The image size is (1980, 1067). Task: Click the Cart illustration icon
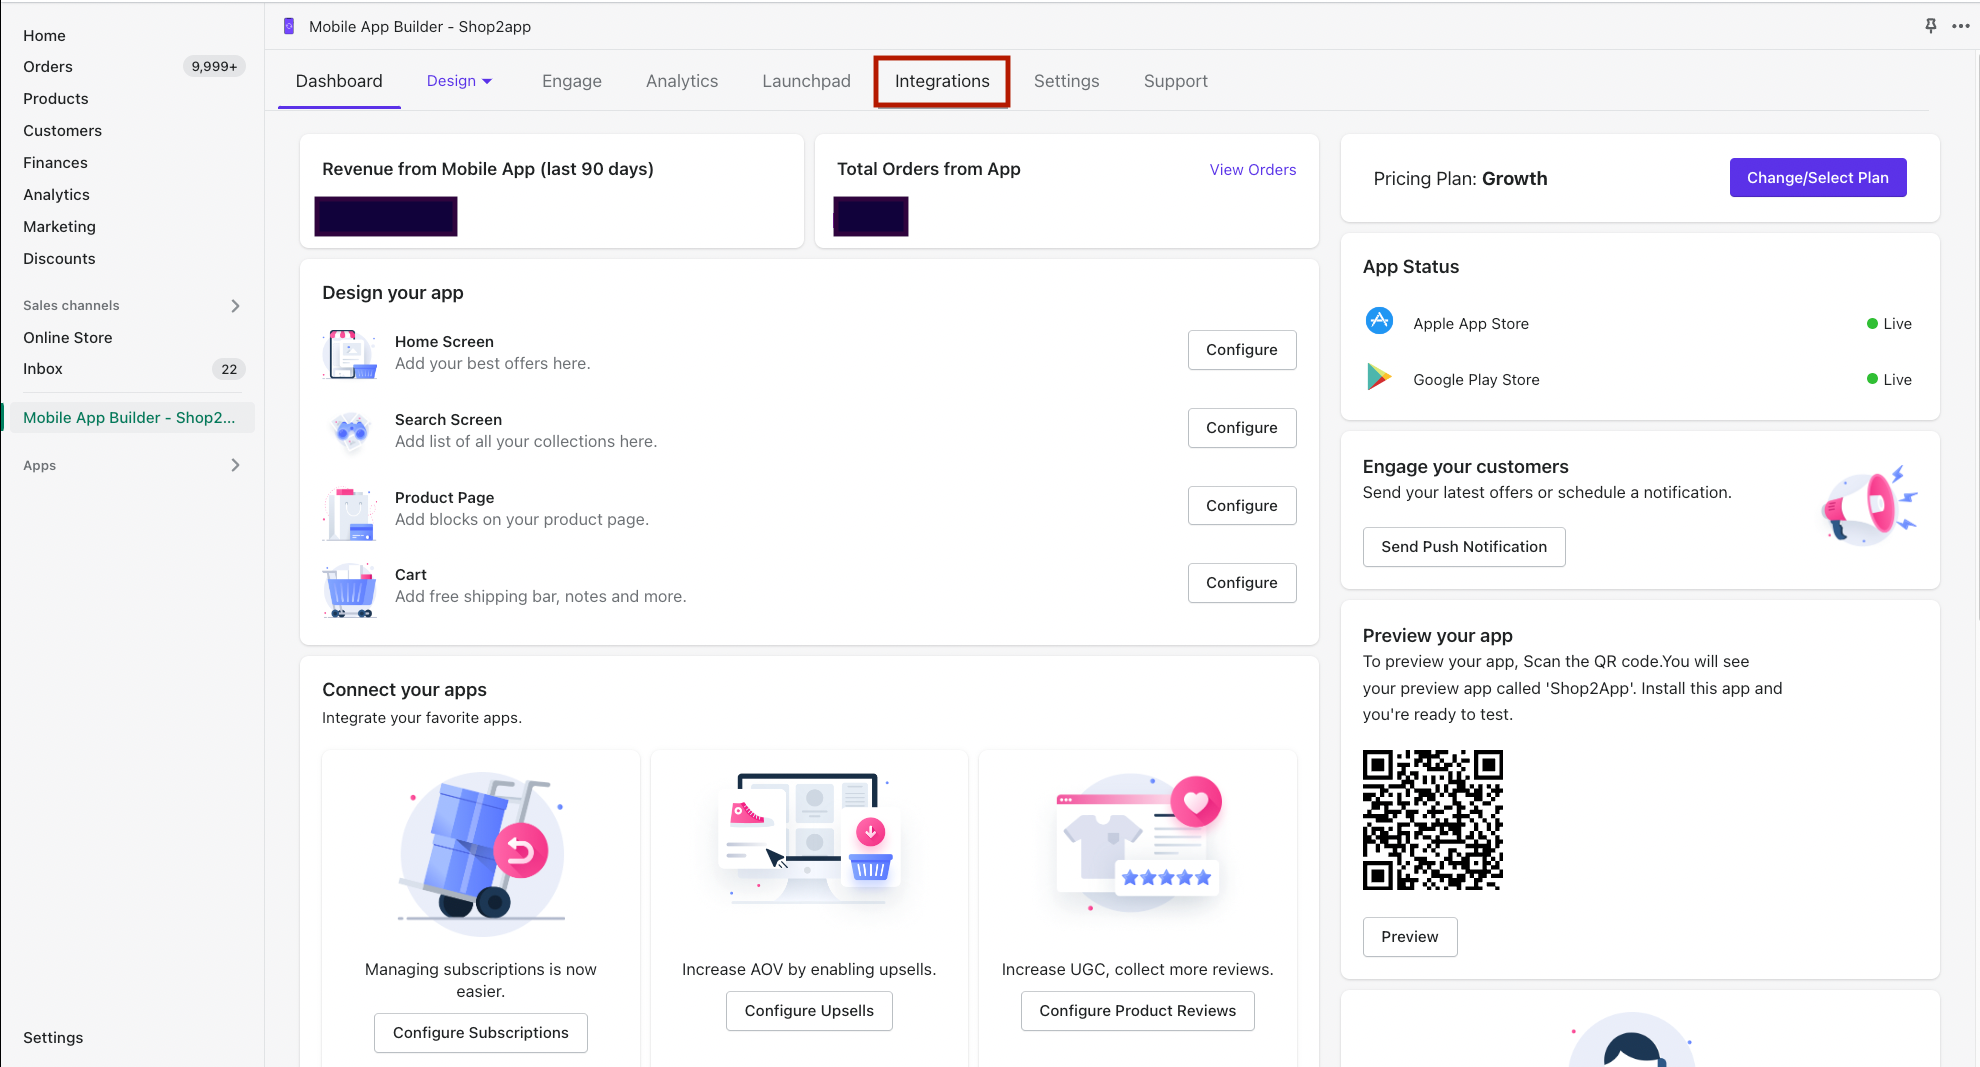(350, 590)
